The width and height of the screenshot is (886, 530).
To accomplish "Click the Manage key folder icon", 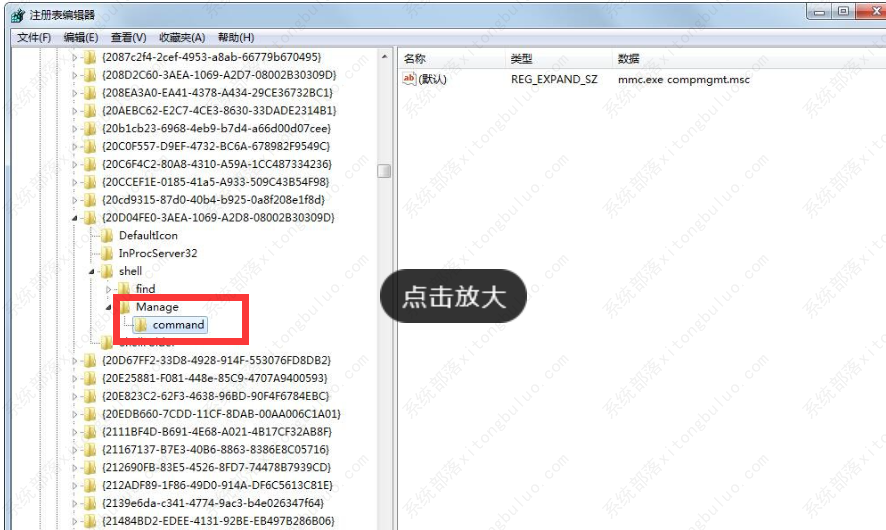I will (x=124, y=307).
